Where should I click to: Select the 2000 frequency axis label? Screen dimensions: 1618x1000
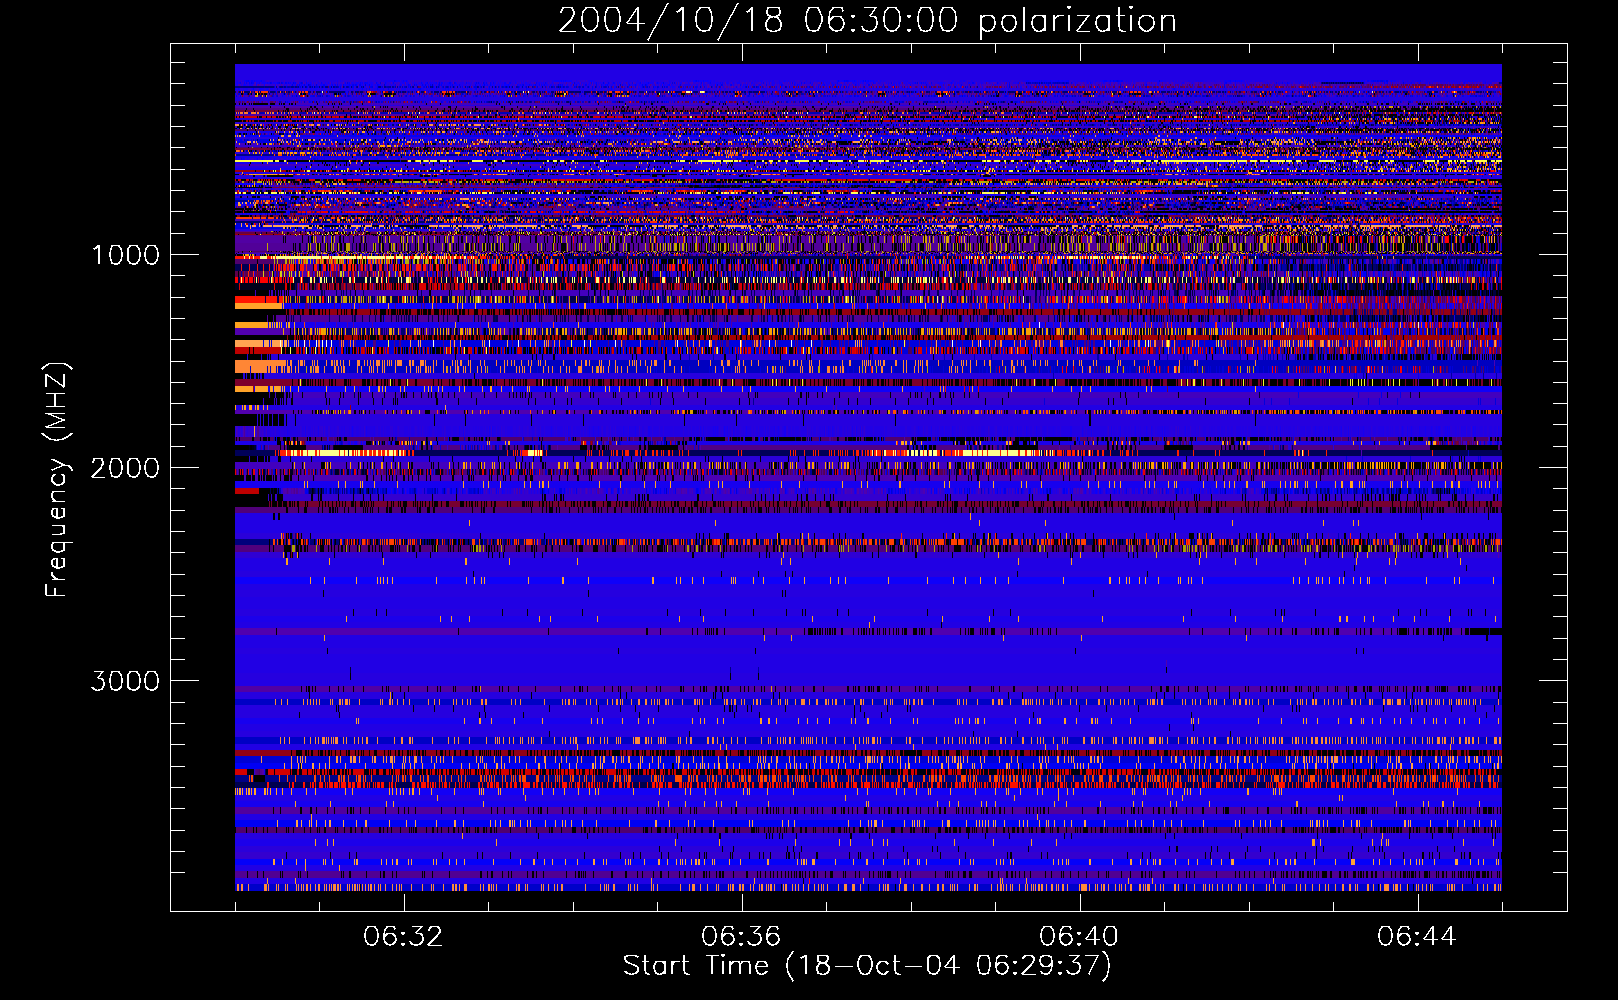click(125, 468)
